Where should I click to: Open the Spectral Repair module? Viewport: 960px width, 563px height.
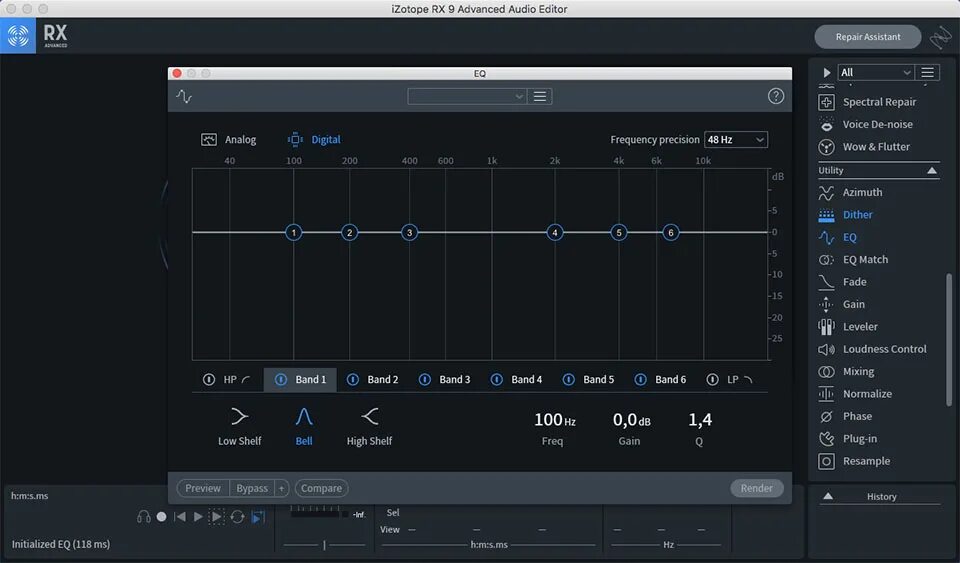click(x=868, y=102)
